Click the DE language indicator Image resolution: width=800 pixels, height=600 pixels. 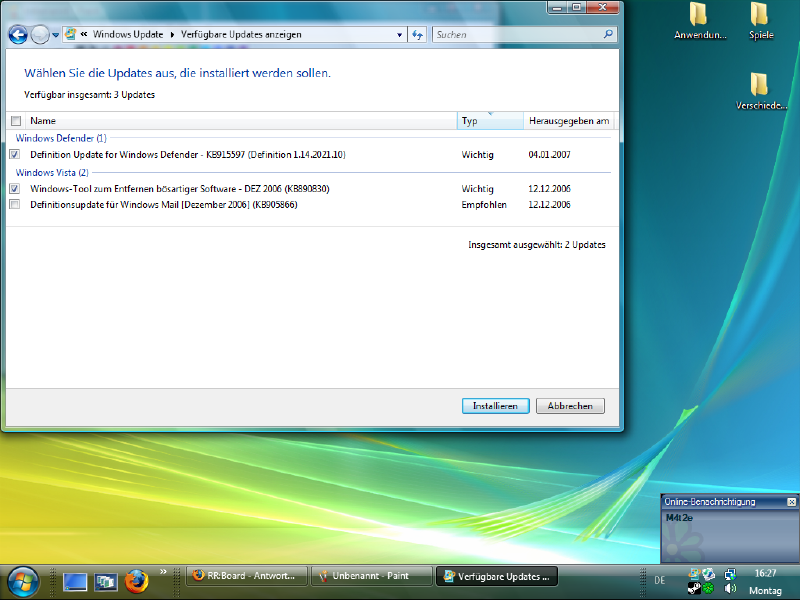point(660,580)
